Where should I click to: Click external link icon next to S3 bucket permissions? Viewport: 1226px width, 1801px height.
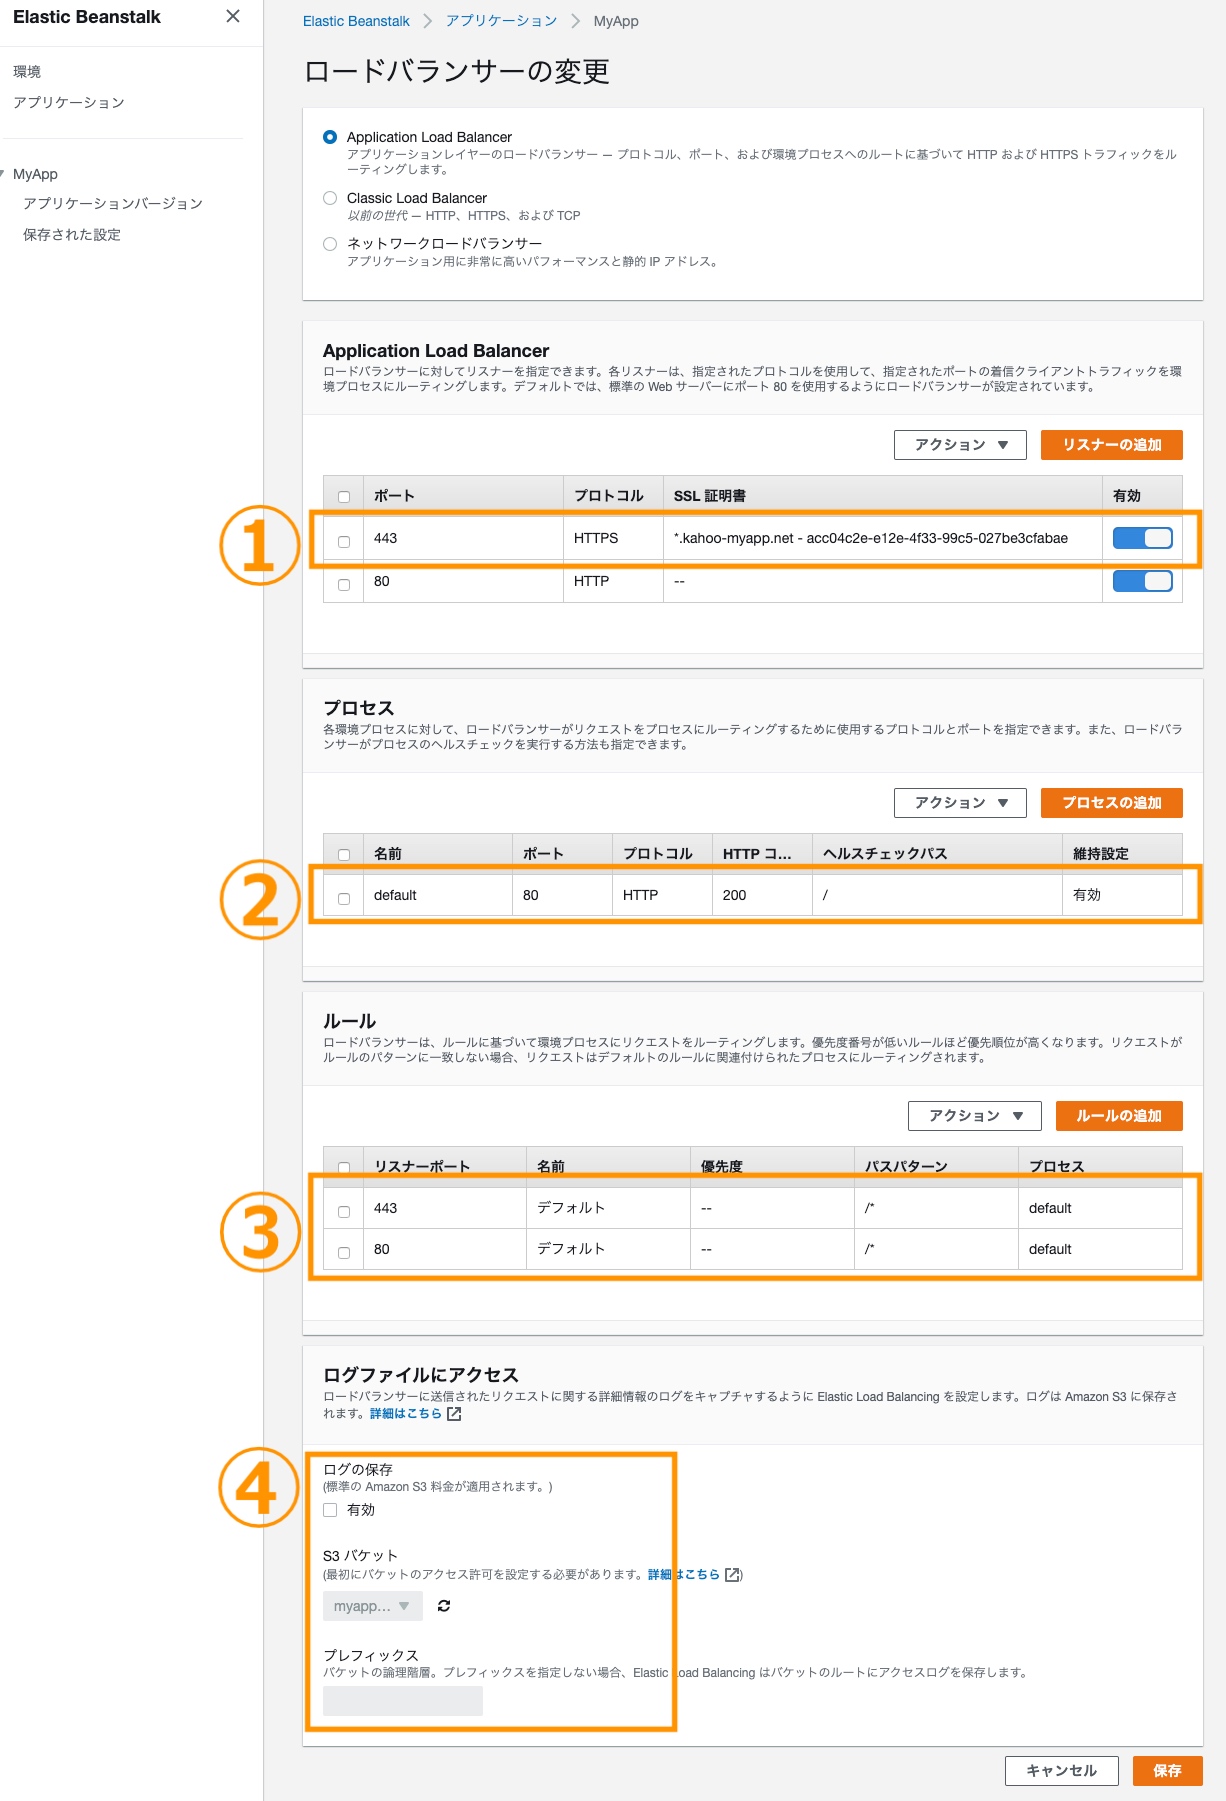coord(733,1575)
